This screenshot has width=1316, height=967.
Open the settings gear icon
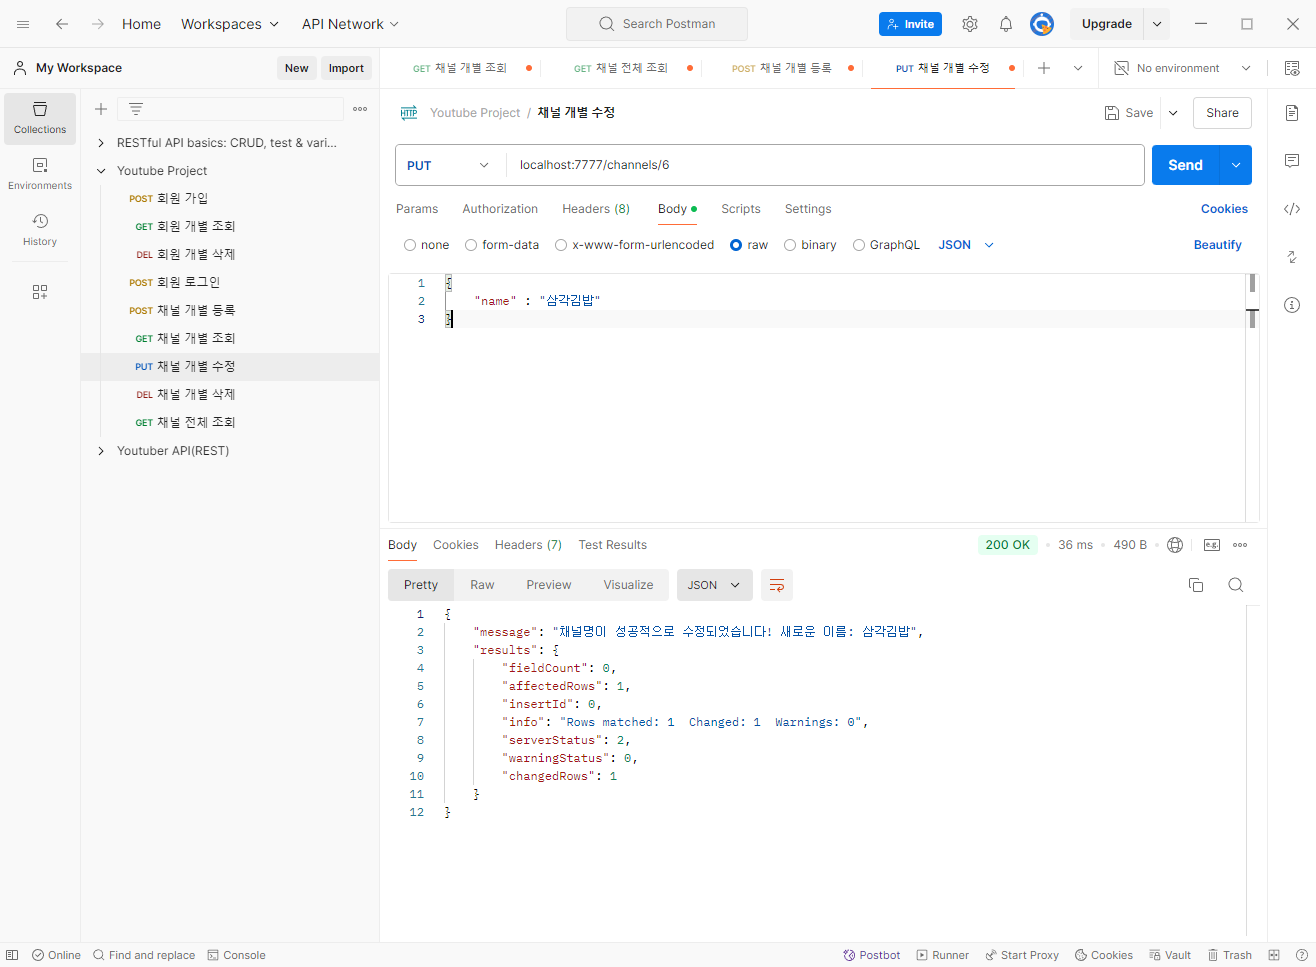(x=970, y=24)
